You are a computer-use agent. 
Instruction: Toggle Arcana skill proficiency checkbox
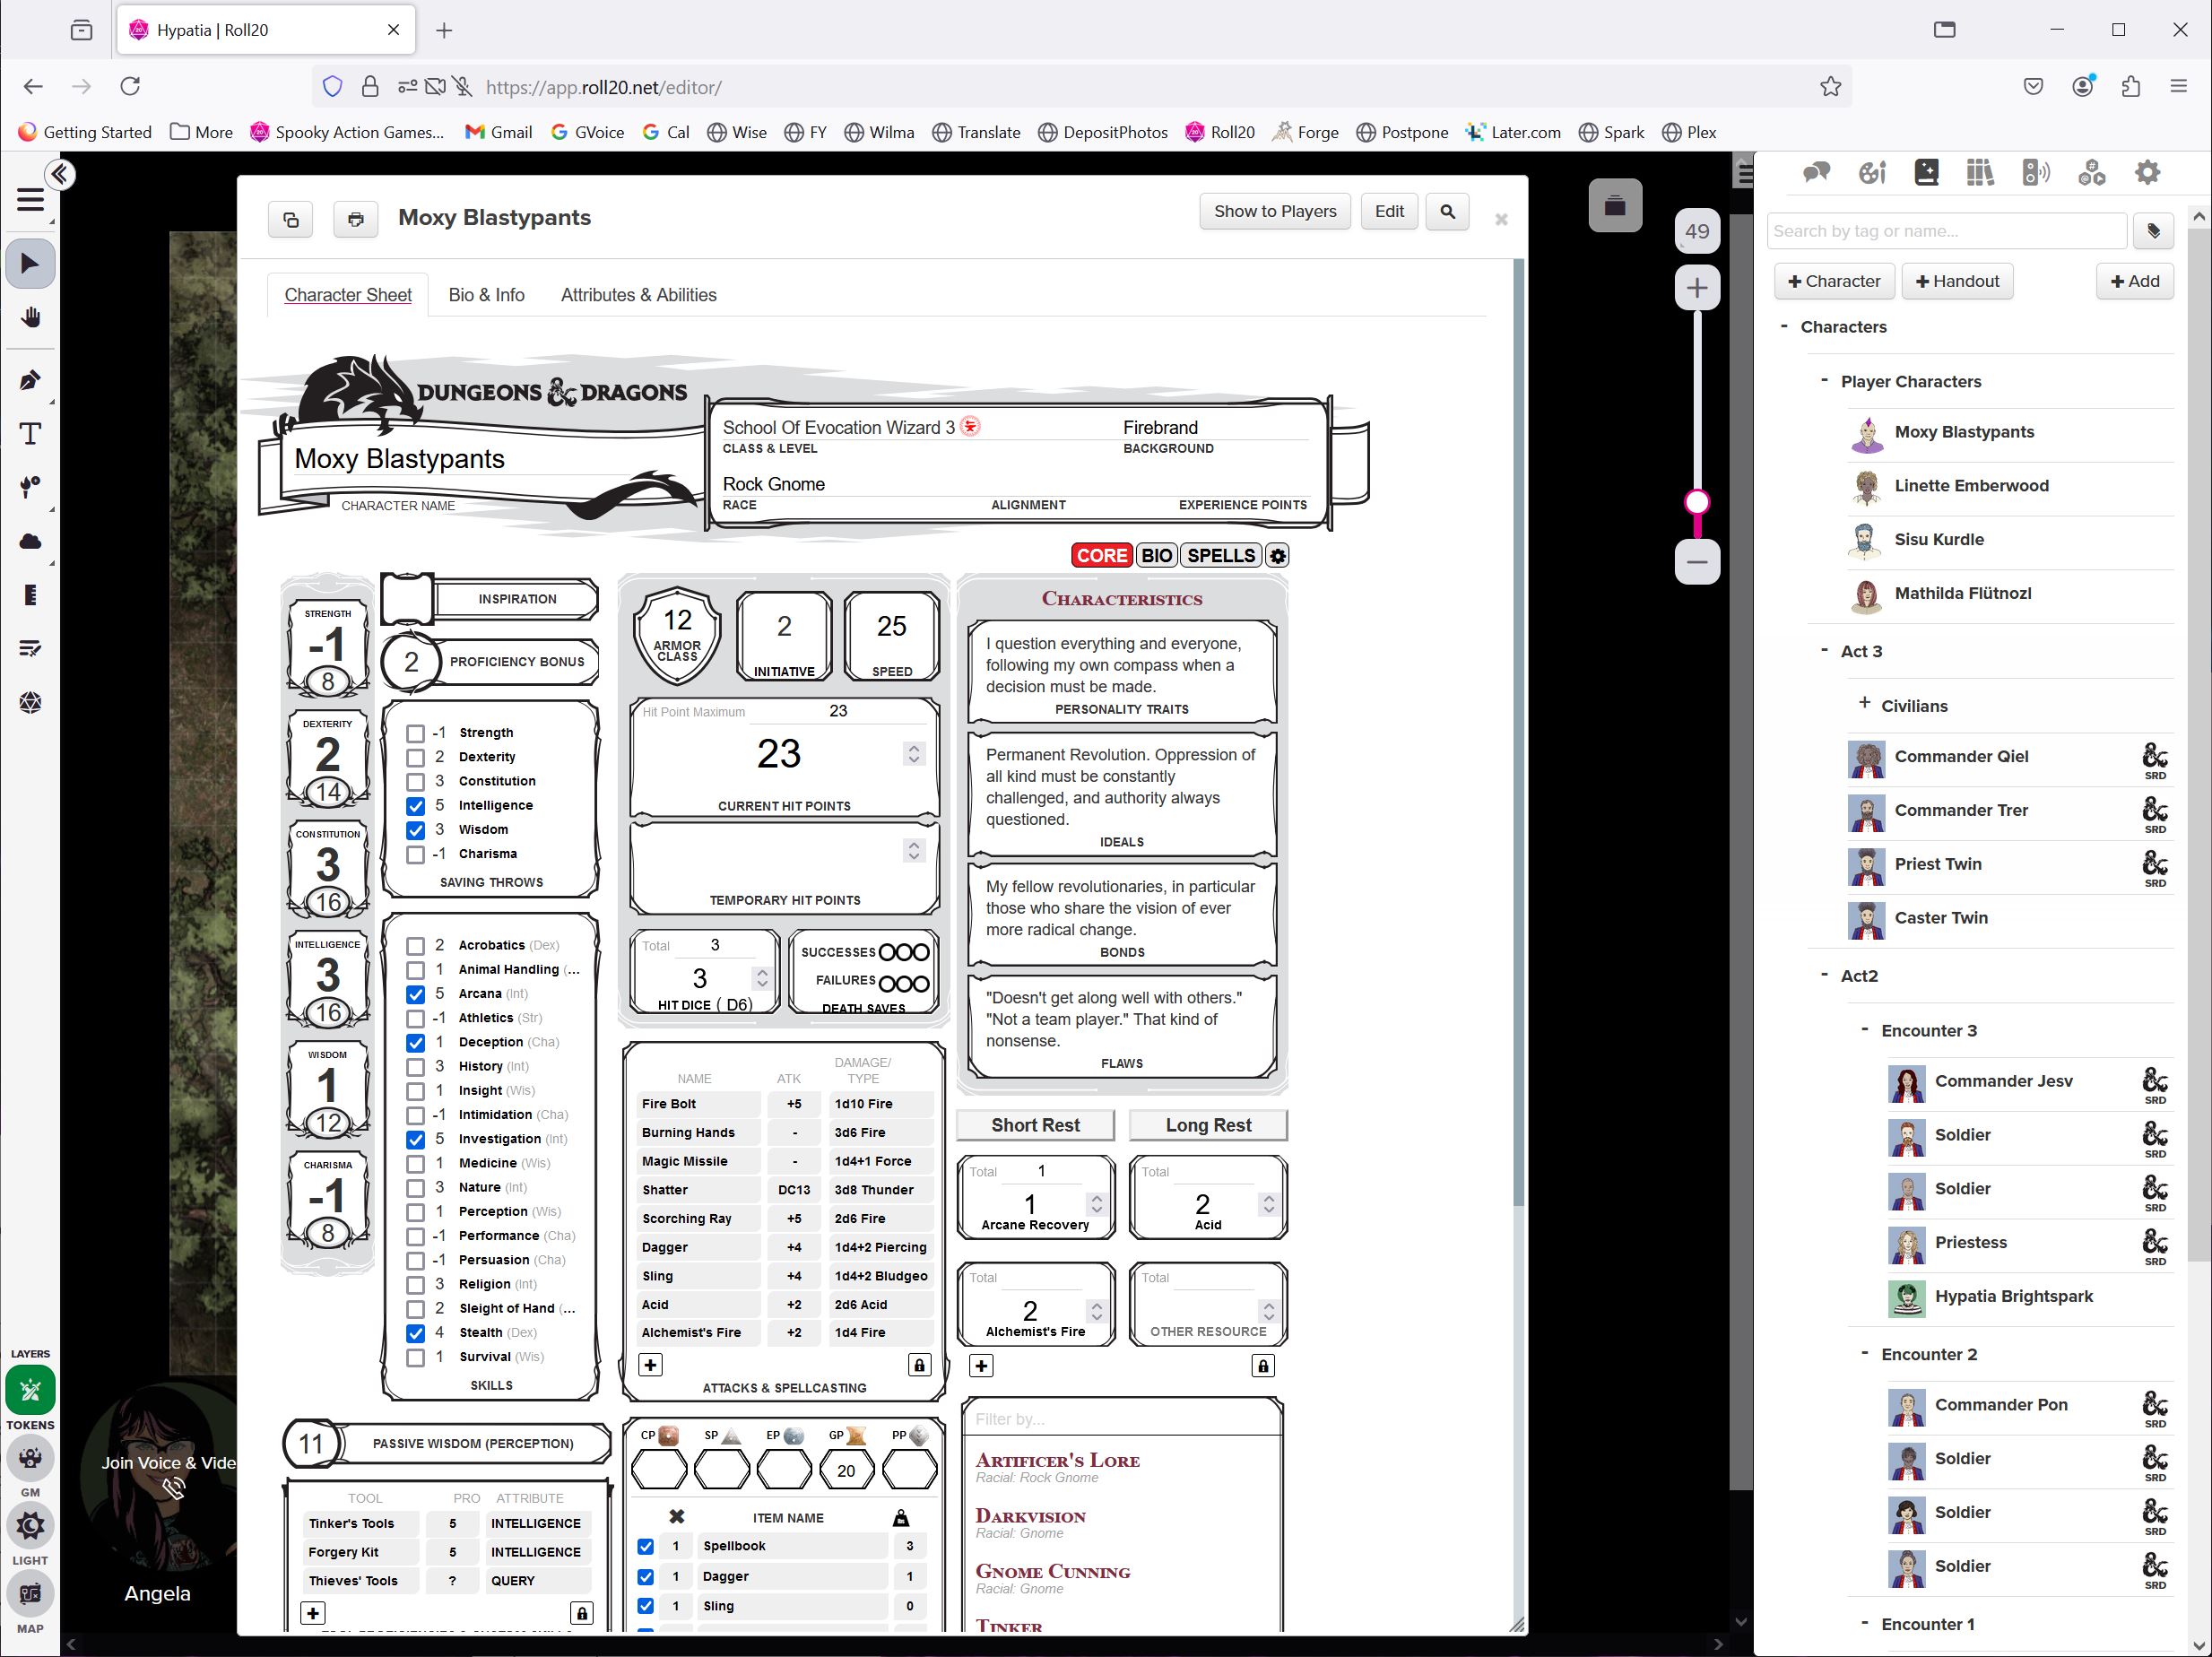pyautogui.click(x=416, y=992)
